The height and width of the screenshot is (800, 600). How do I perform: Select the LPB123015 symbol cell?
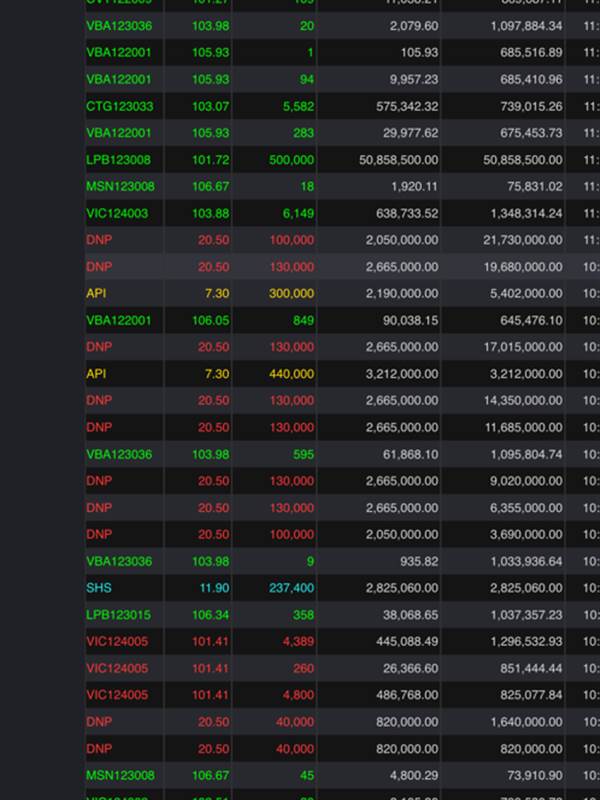(x=118, y=615)
